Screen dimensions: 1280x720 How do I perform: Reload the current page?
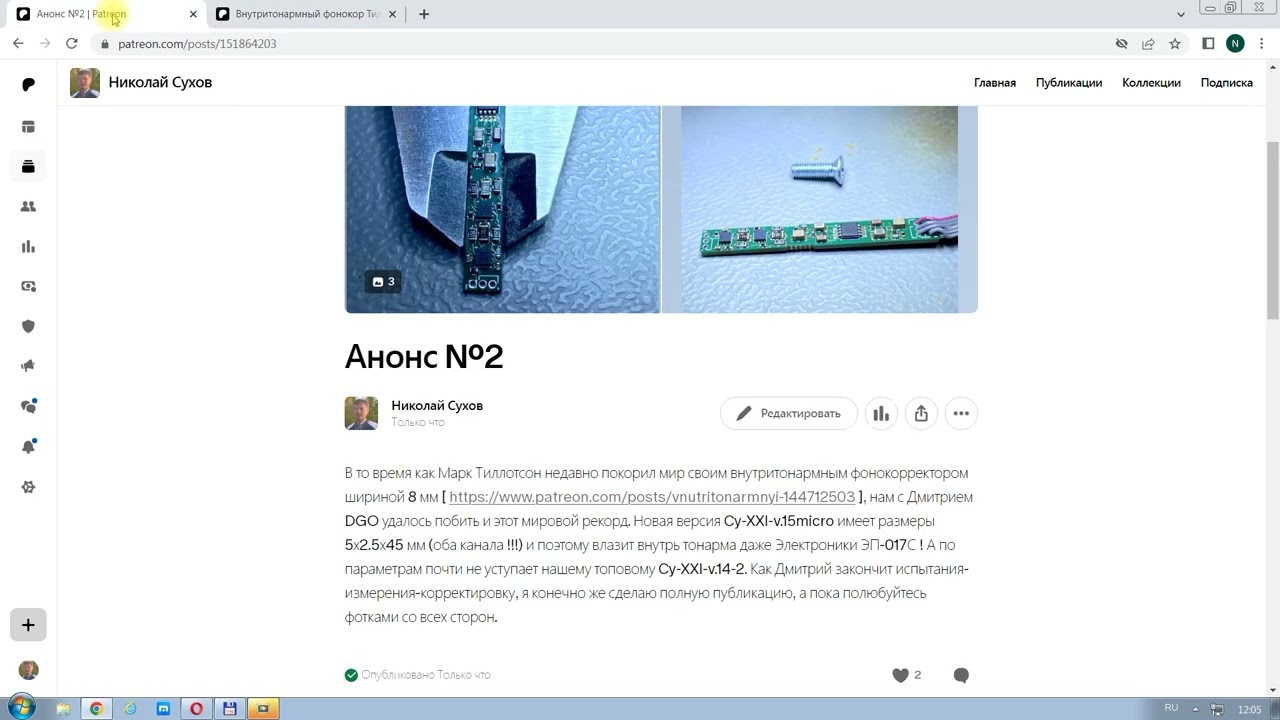click(72, 43)
